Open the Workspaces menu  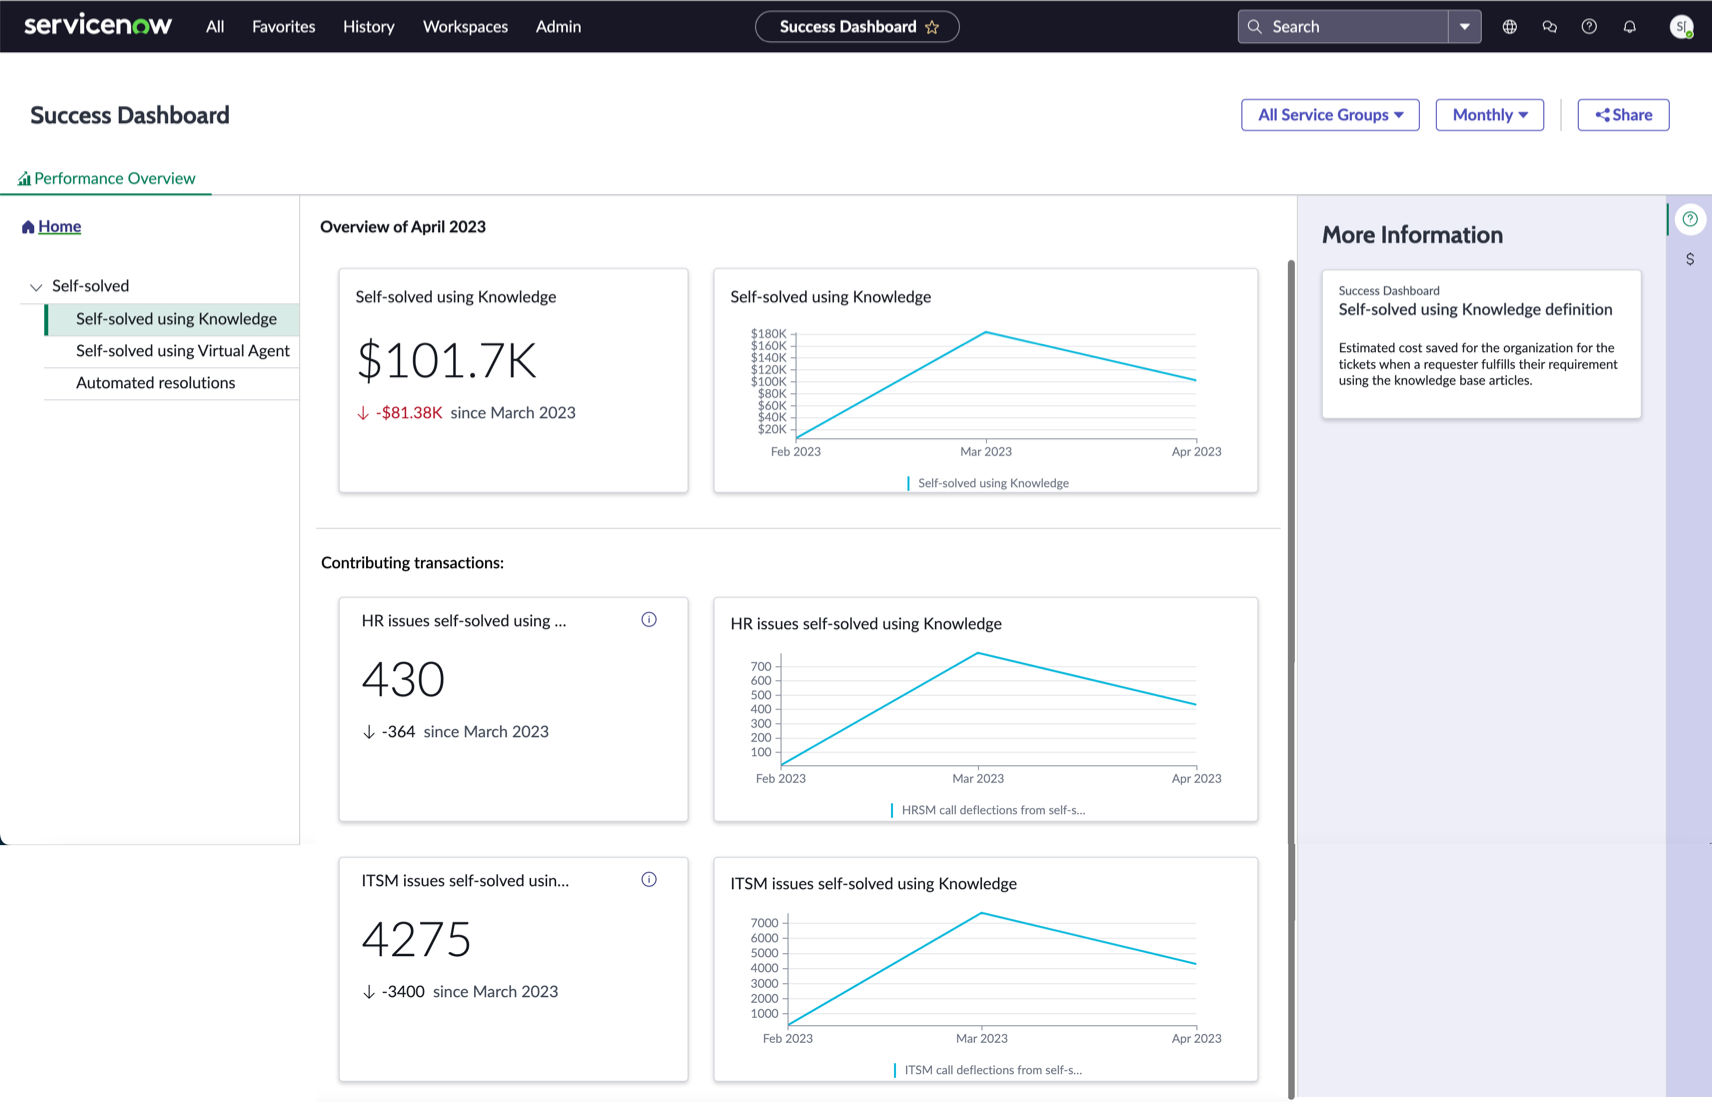[466, 27]
